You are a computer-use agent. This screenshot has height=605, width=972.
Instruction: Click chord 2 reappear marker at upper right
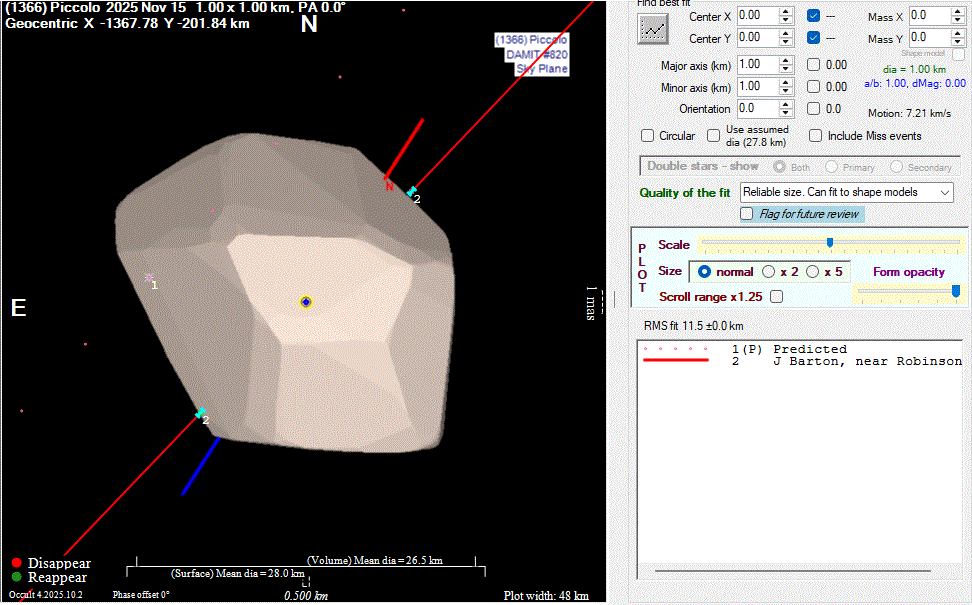coord(411,190)
